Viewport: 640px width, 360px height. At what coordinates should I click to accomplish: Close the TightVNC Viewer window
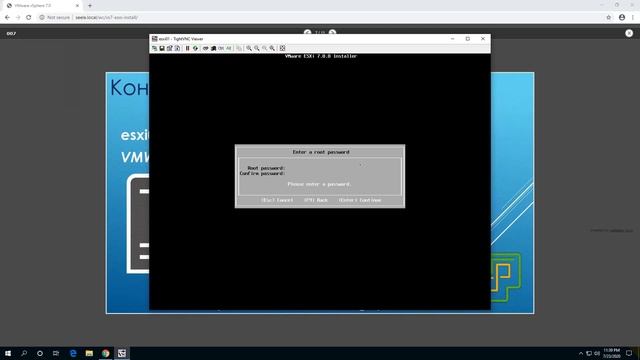483,39
